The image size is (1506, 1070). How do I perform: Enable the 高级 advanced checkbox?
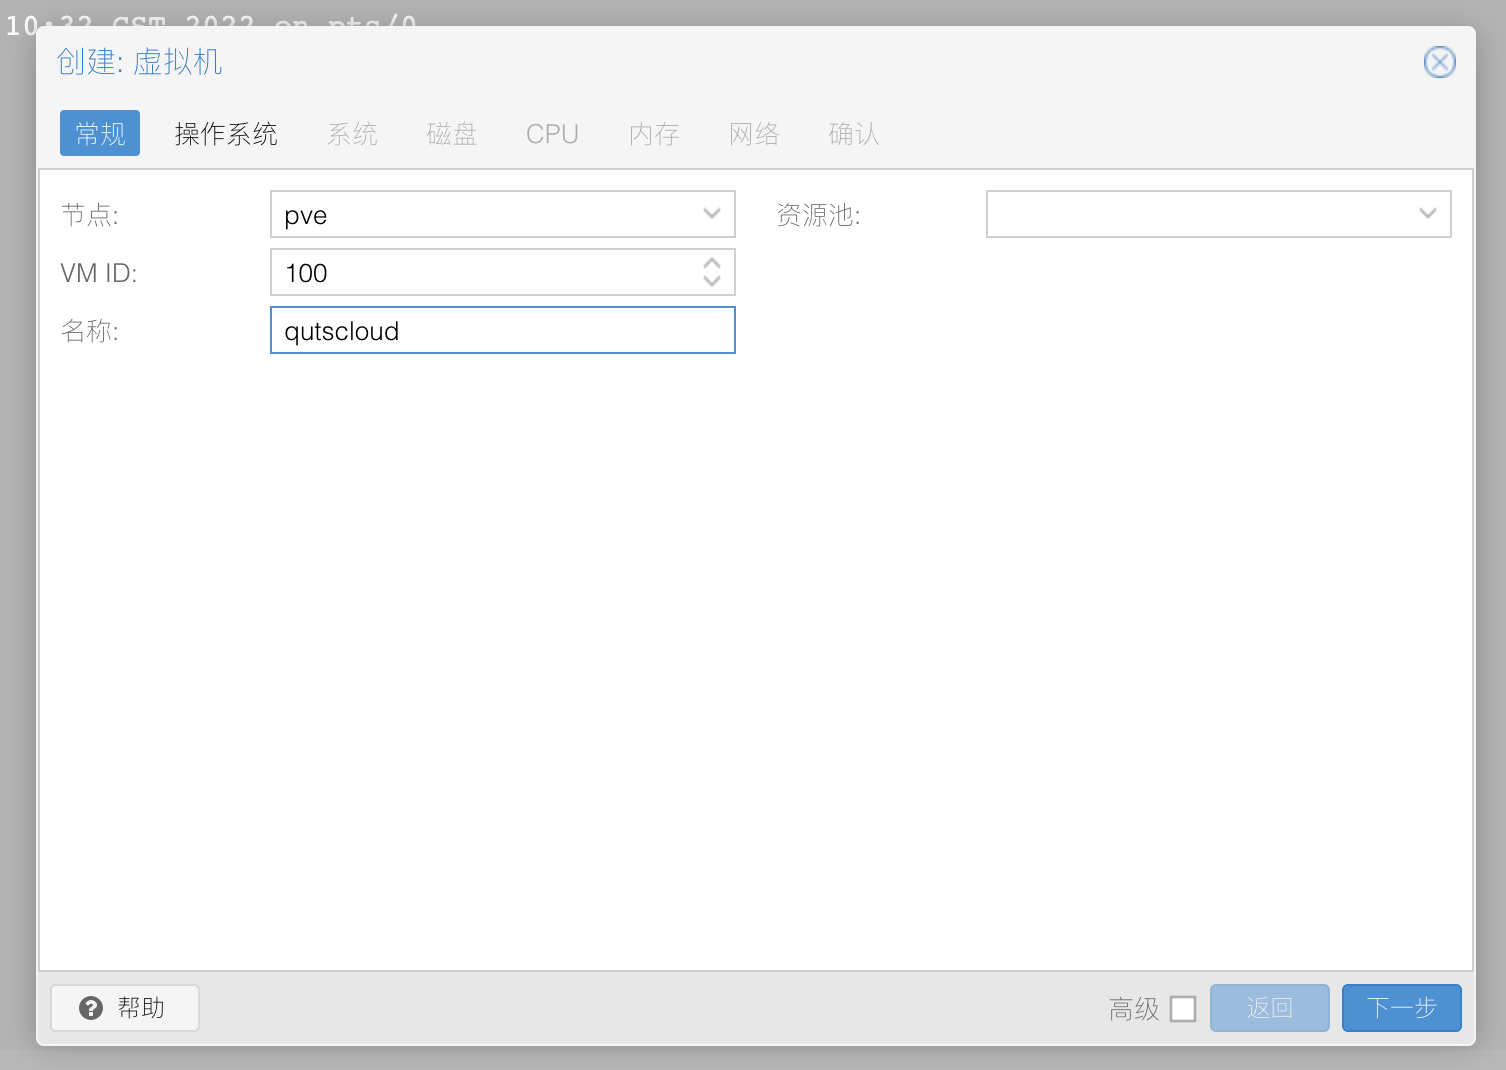(1183, 1009)
